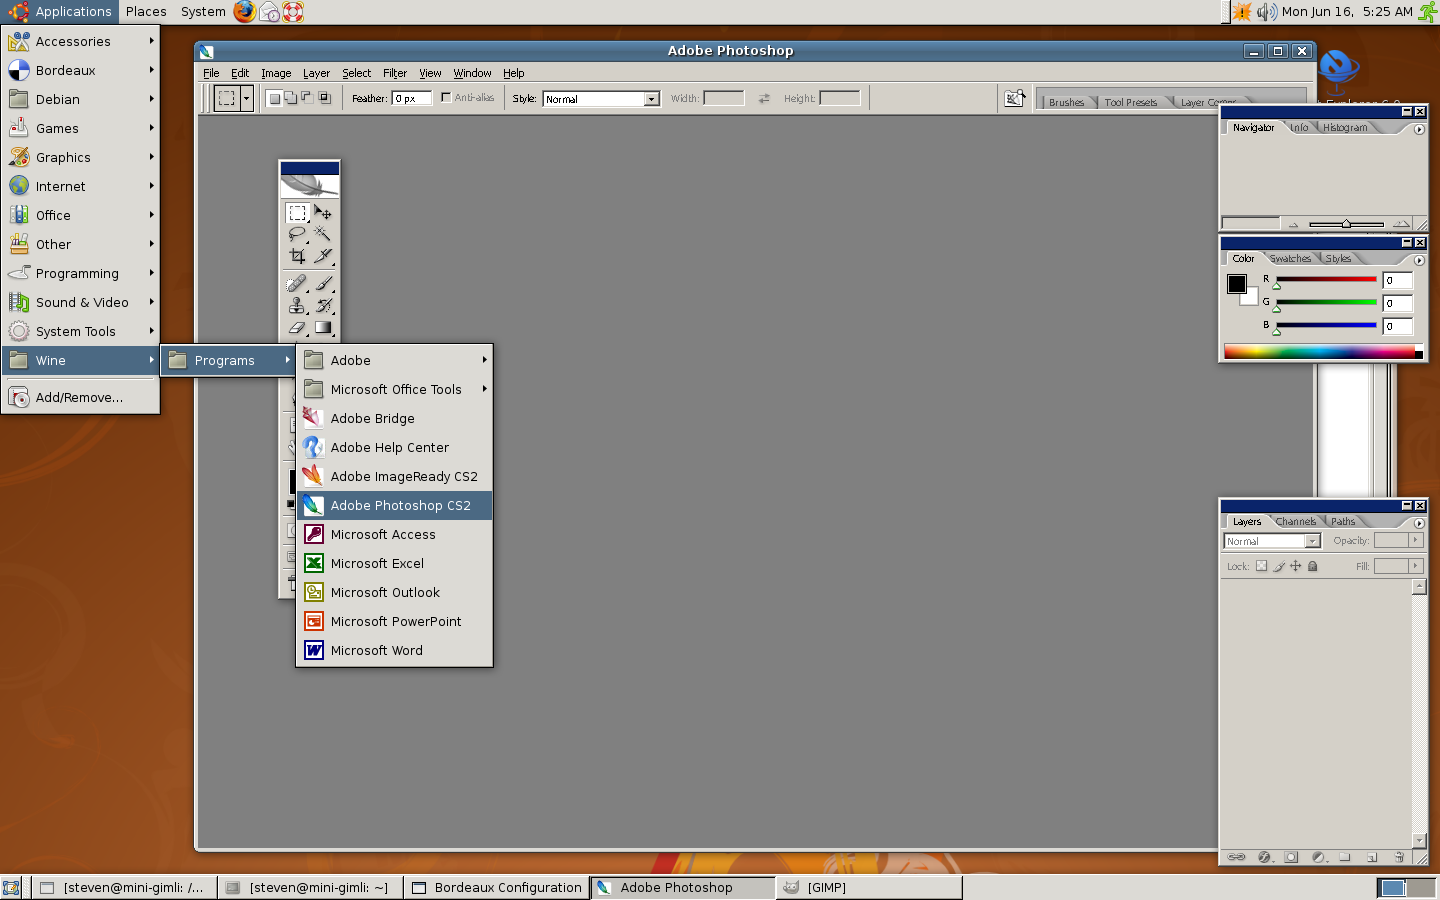Toggle lock all padlock icon
Screen dimensions: 1440x900
pyautogui.click(x=1313, y=566)
